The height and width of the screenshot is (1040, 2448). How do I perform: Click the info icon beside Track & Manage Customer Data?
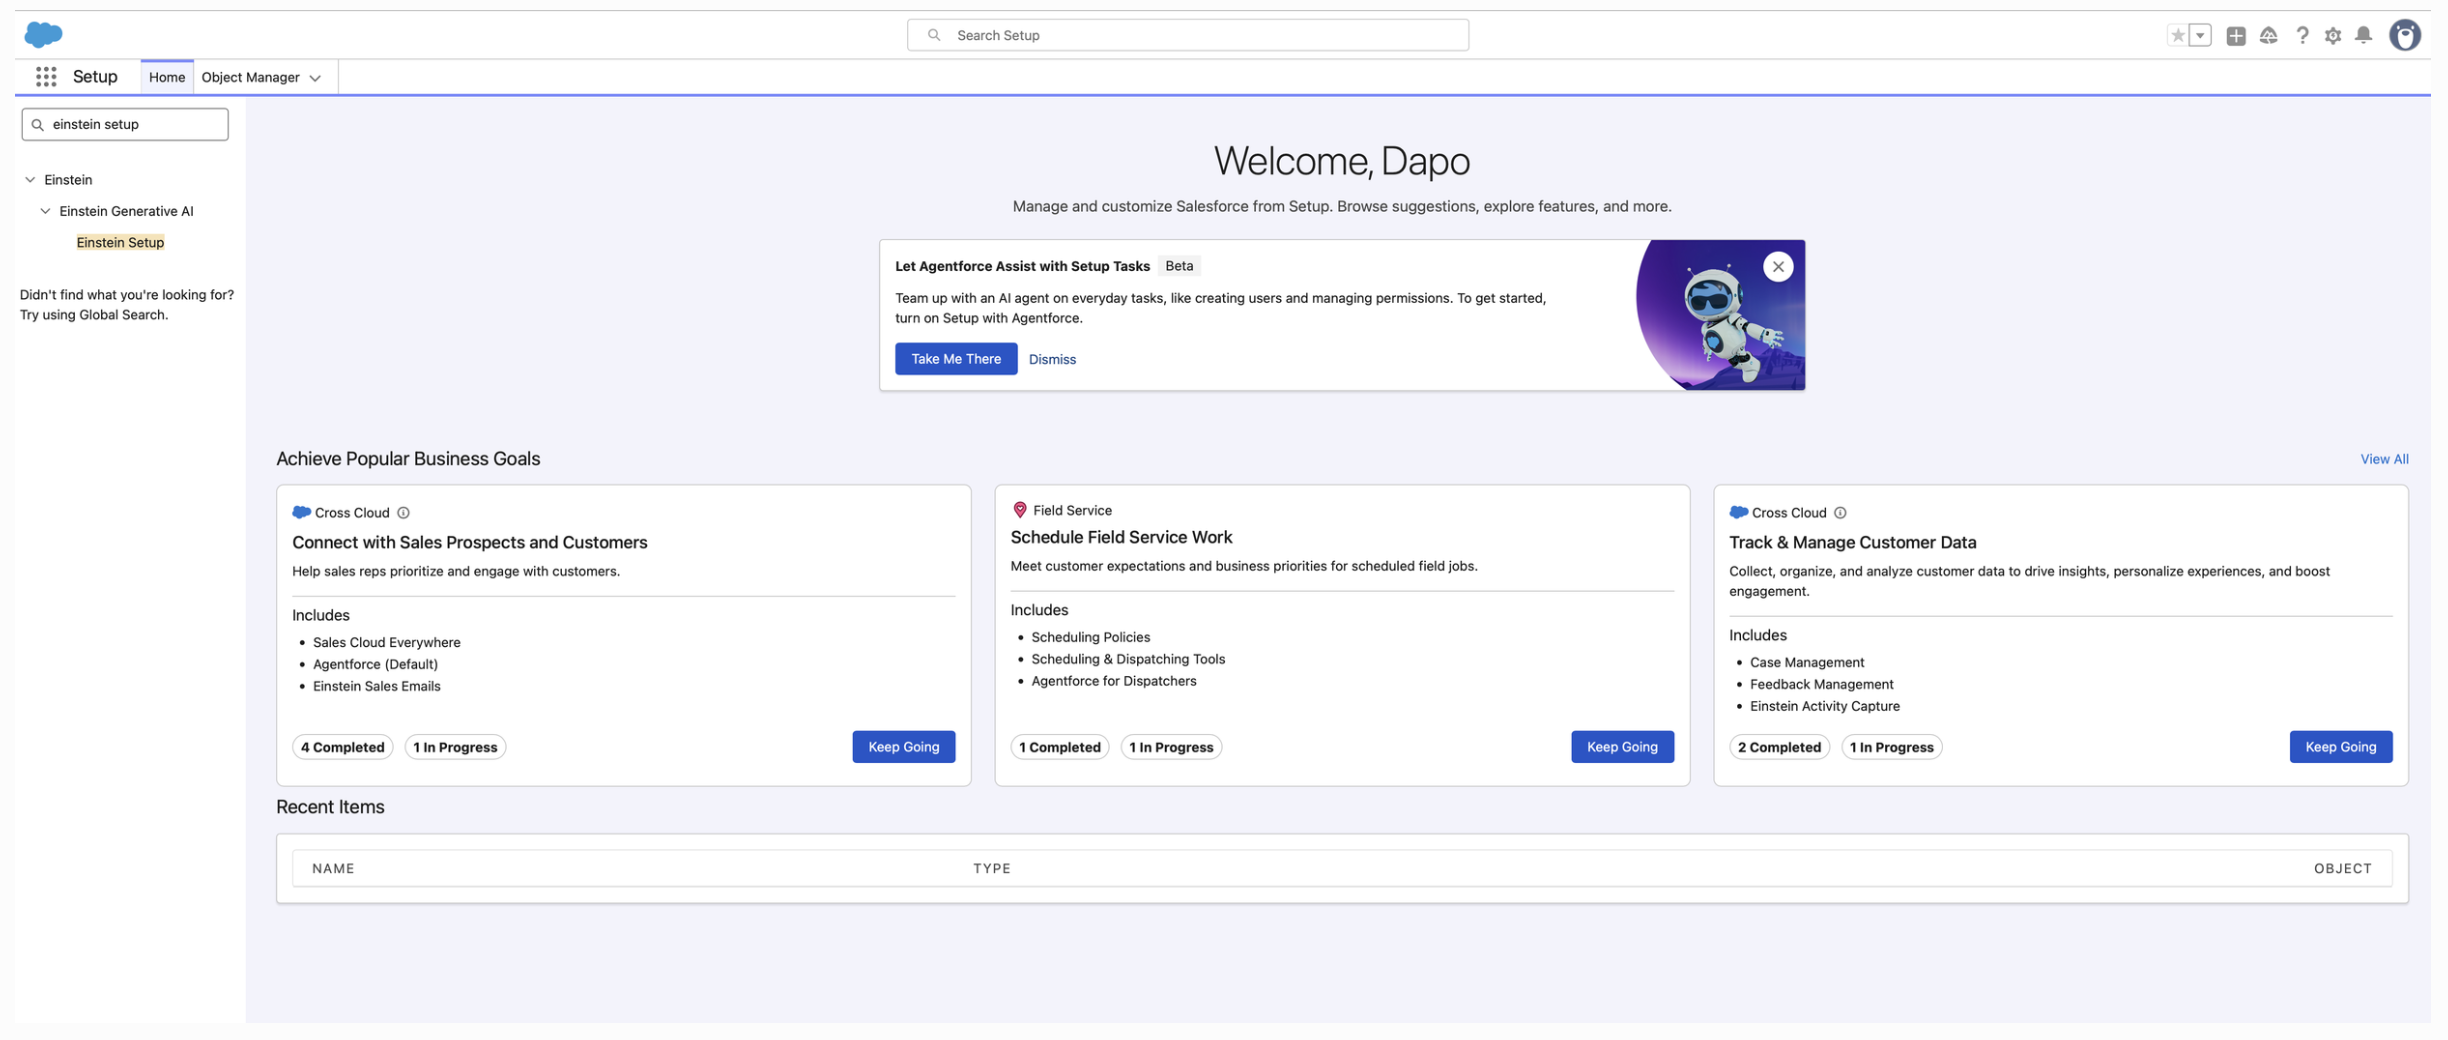tap(1840, 513)
